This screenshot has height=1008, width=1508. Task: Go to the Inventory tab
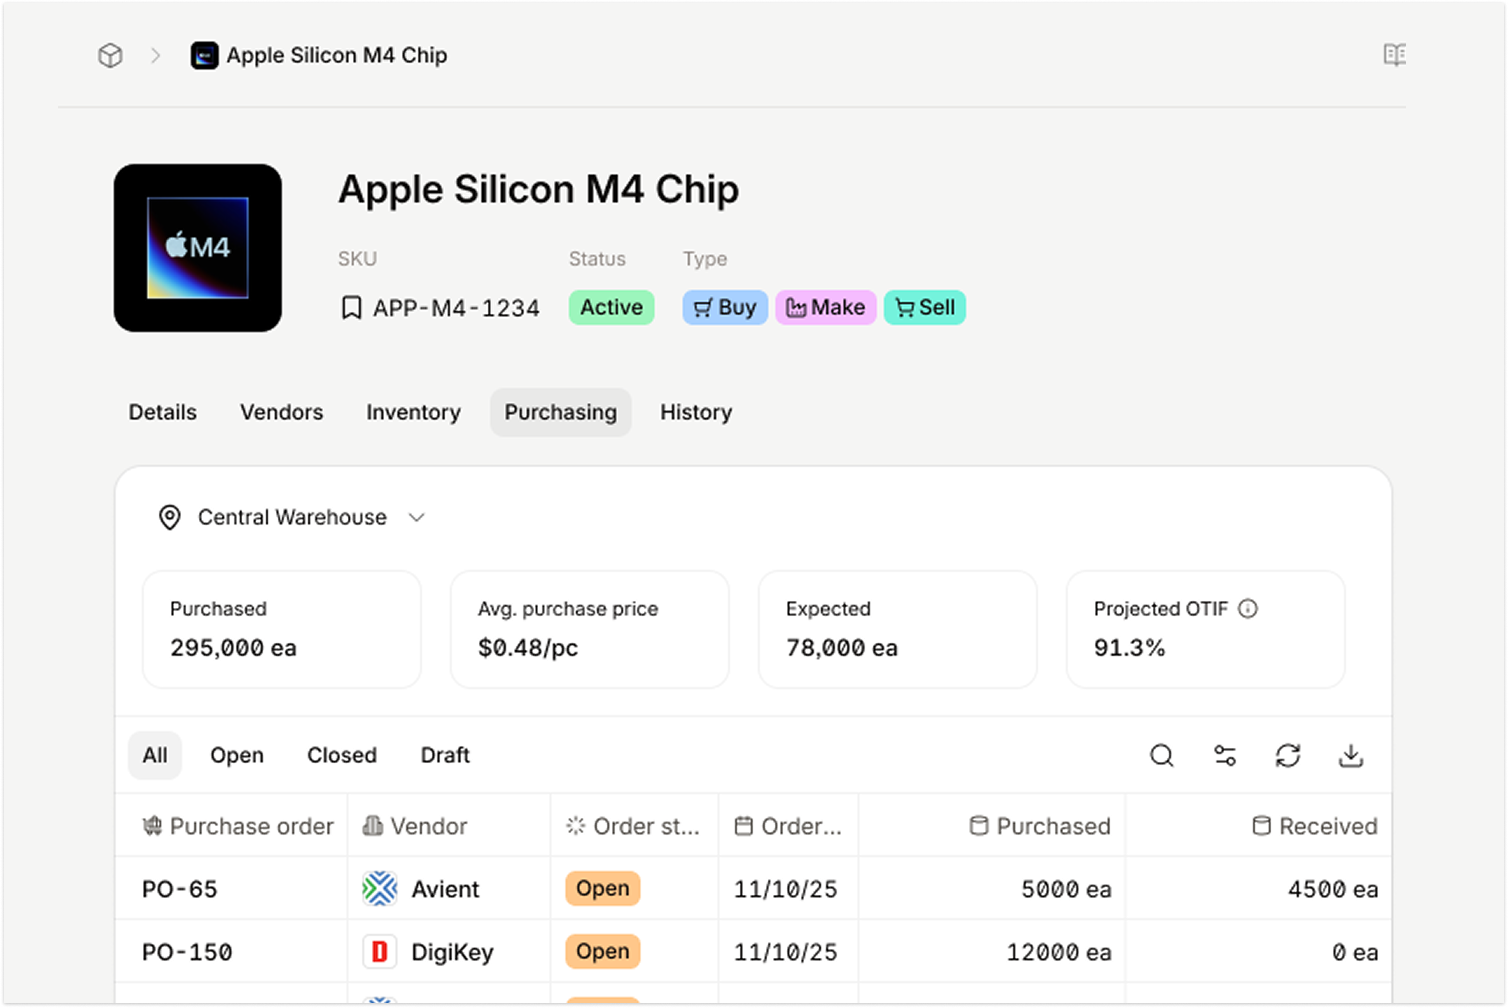[413, 412]
